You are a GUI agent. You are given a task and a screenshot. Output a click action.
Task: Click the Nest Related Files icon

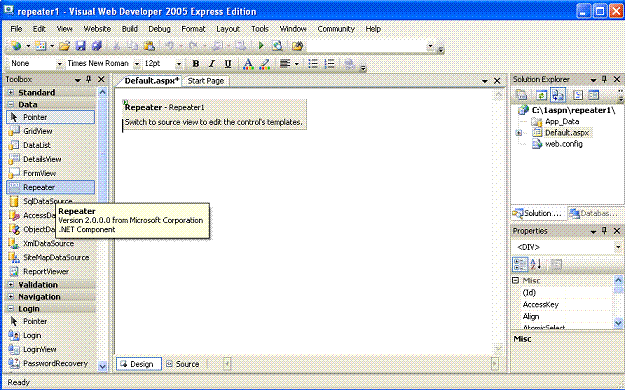pos(557,95)
